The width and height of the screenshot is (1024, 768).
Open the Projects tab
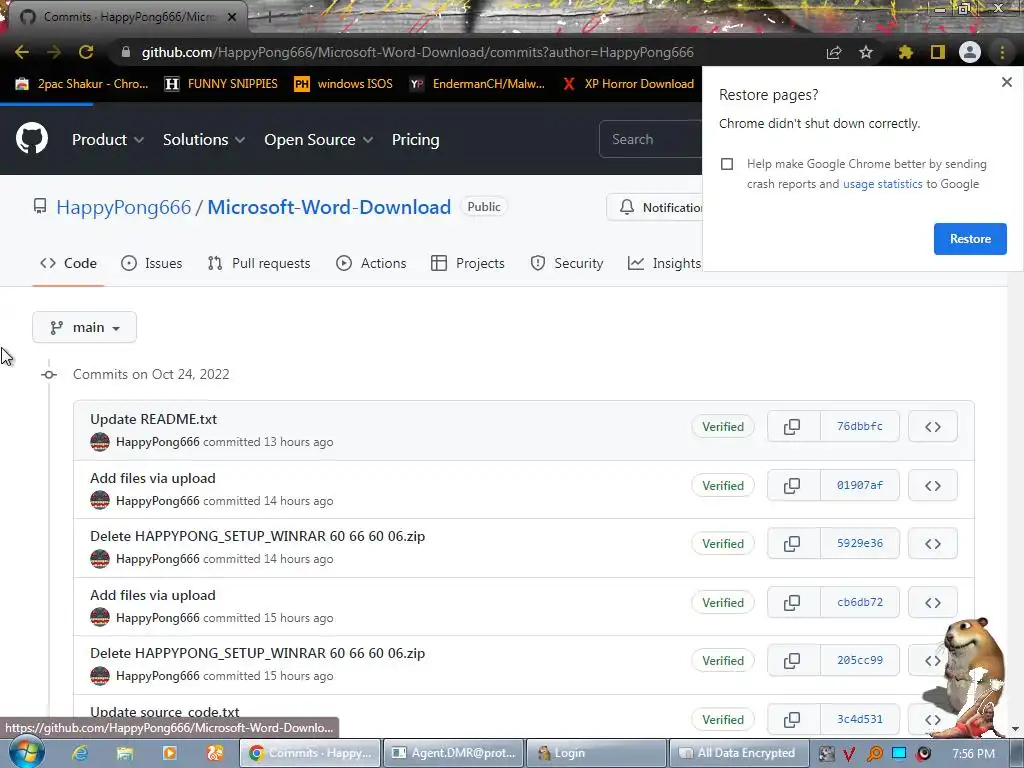point(468,263)
